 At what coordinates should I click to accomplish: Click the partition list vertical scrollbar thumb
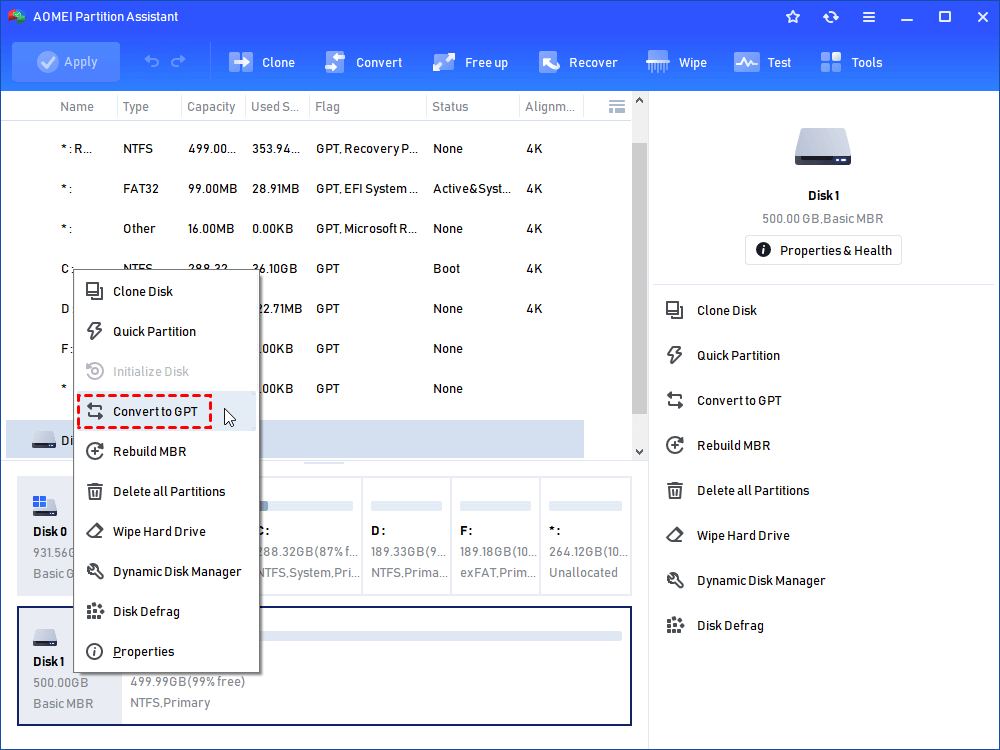click(639, 278)
